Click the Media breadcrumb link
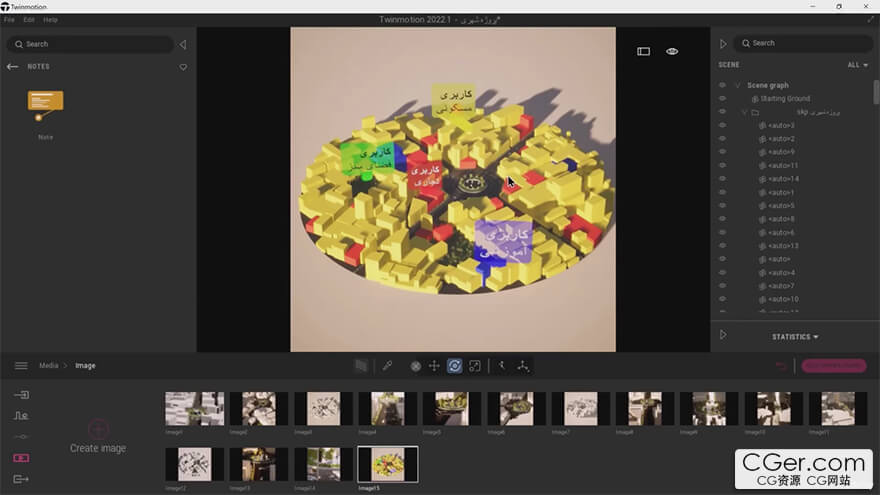The image size is (880, 495). (x=49, y=366)
